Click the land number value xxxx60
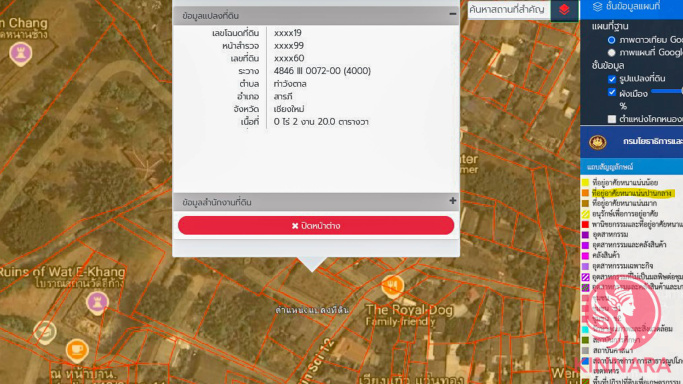Screen dimensions: 683x384 289,58
